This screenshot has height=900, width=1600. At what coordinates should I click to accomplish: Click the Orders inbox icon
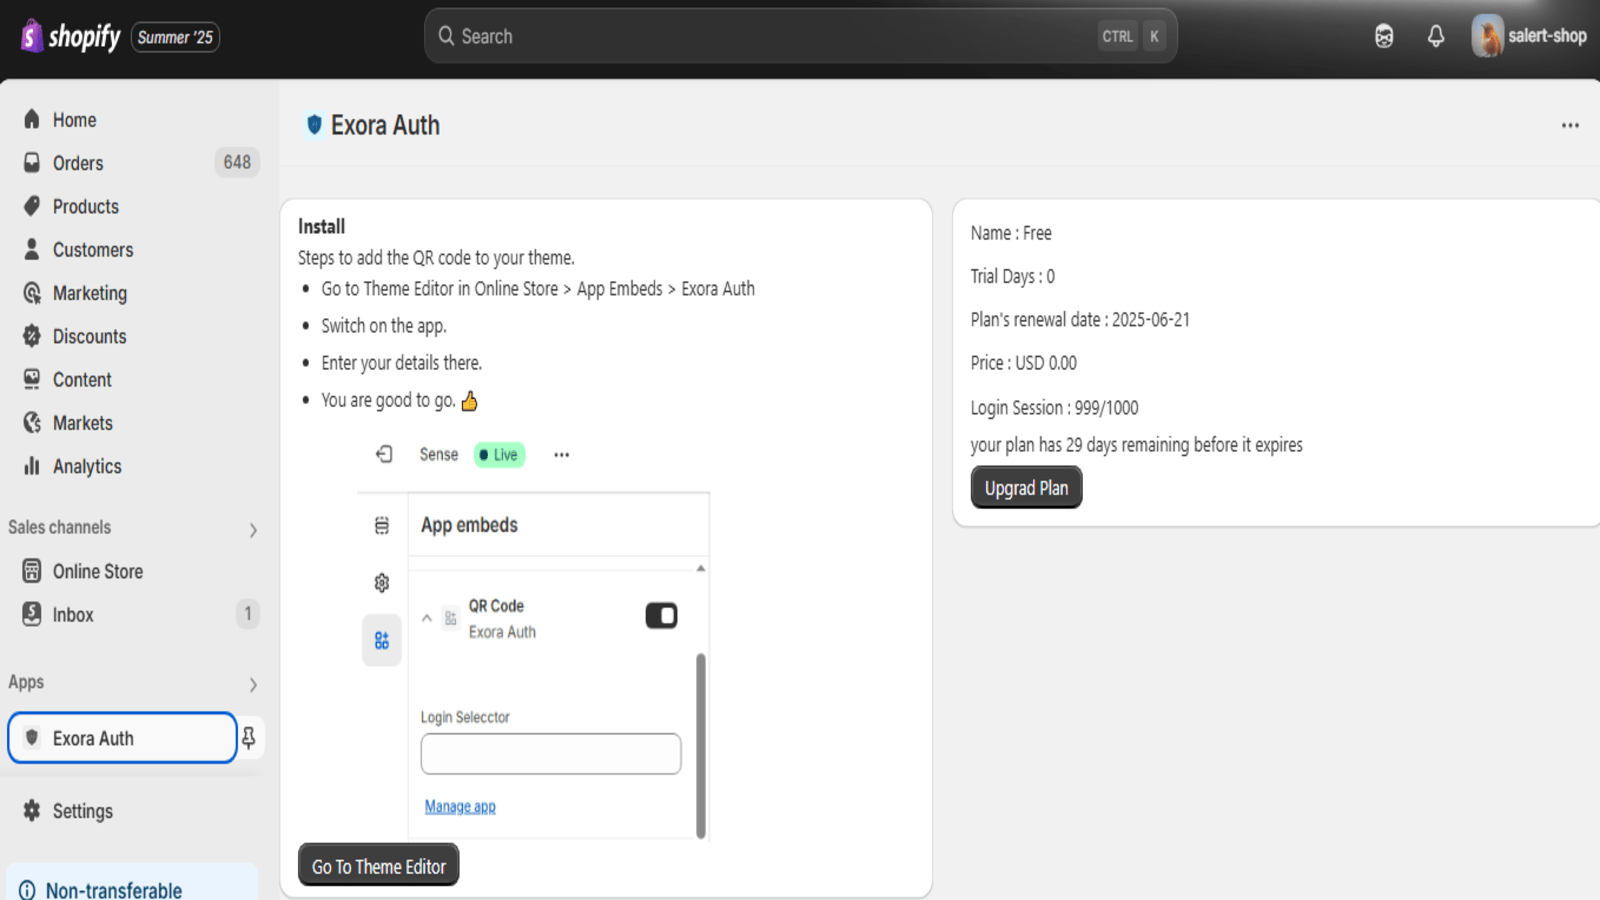[32, 162]
